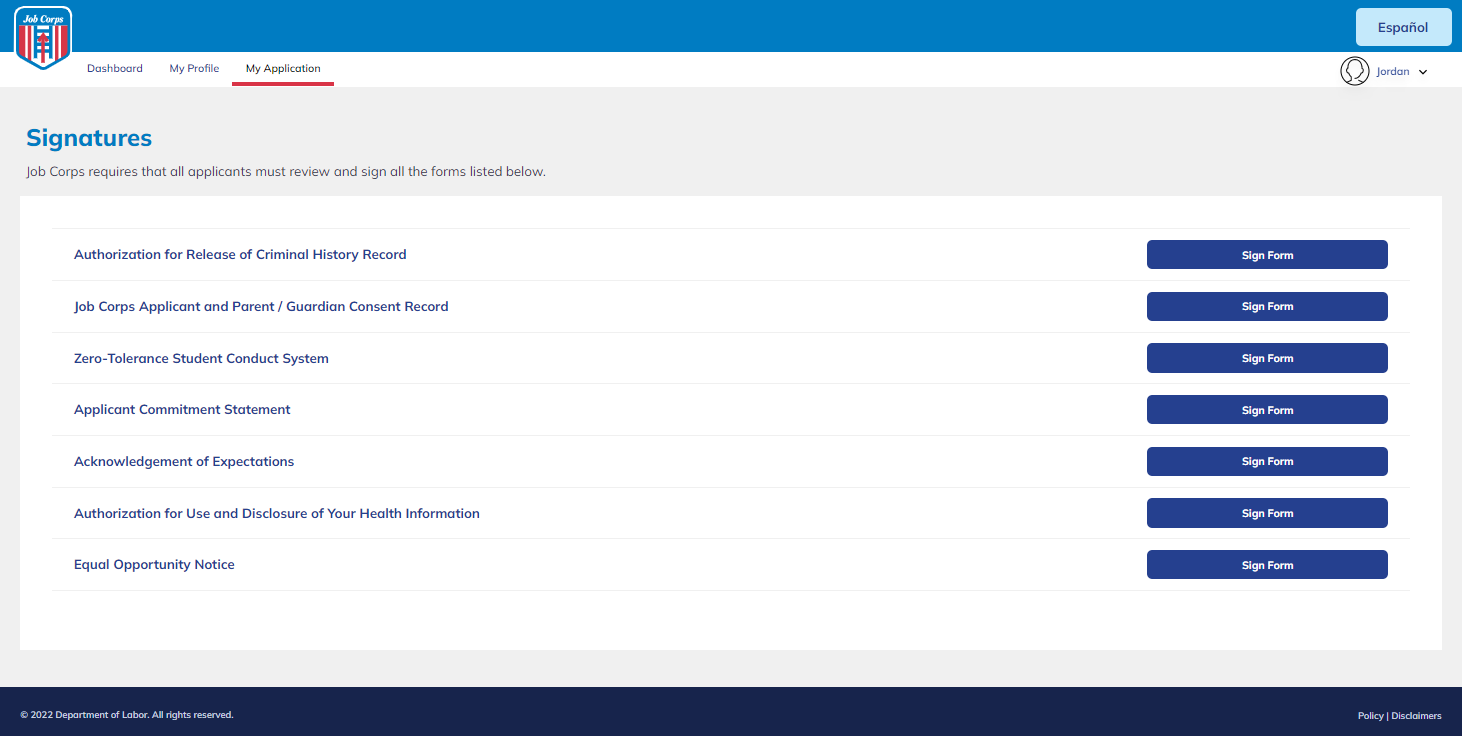Sign the Zero-Tolerance Student Conduct System form
This screenshot has width=1462, height=736.
click(x=1267, y=358)
